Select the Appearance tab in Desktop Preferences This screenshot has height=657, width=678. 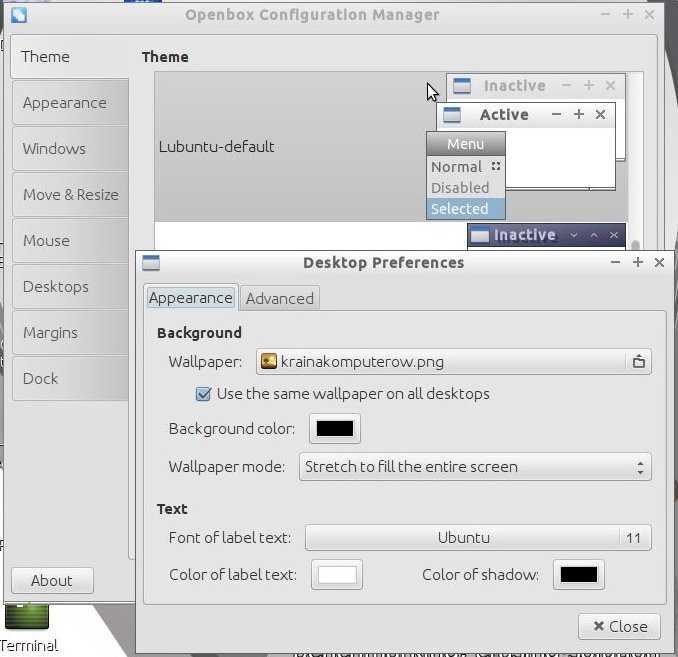[191, 298]
